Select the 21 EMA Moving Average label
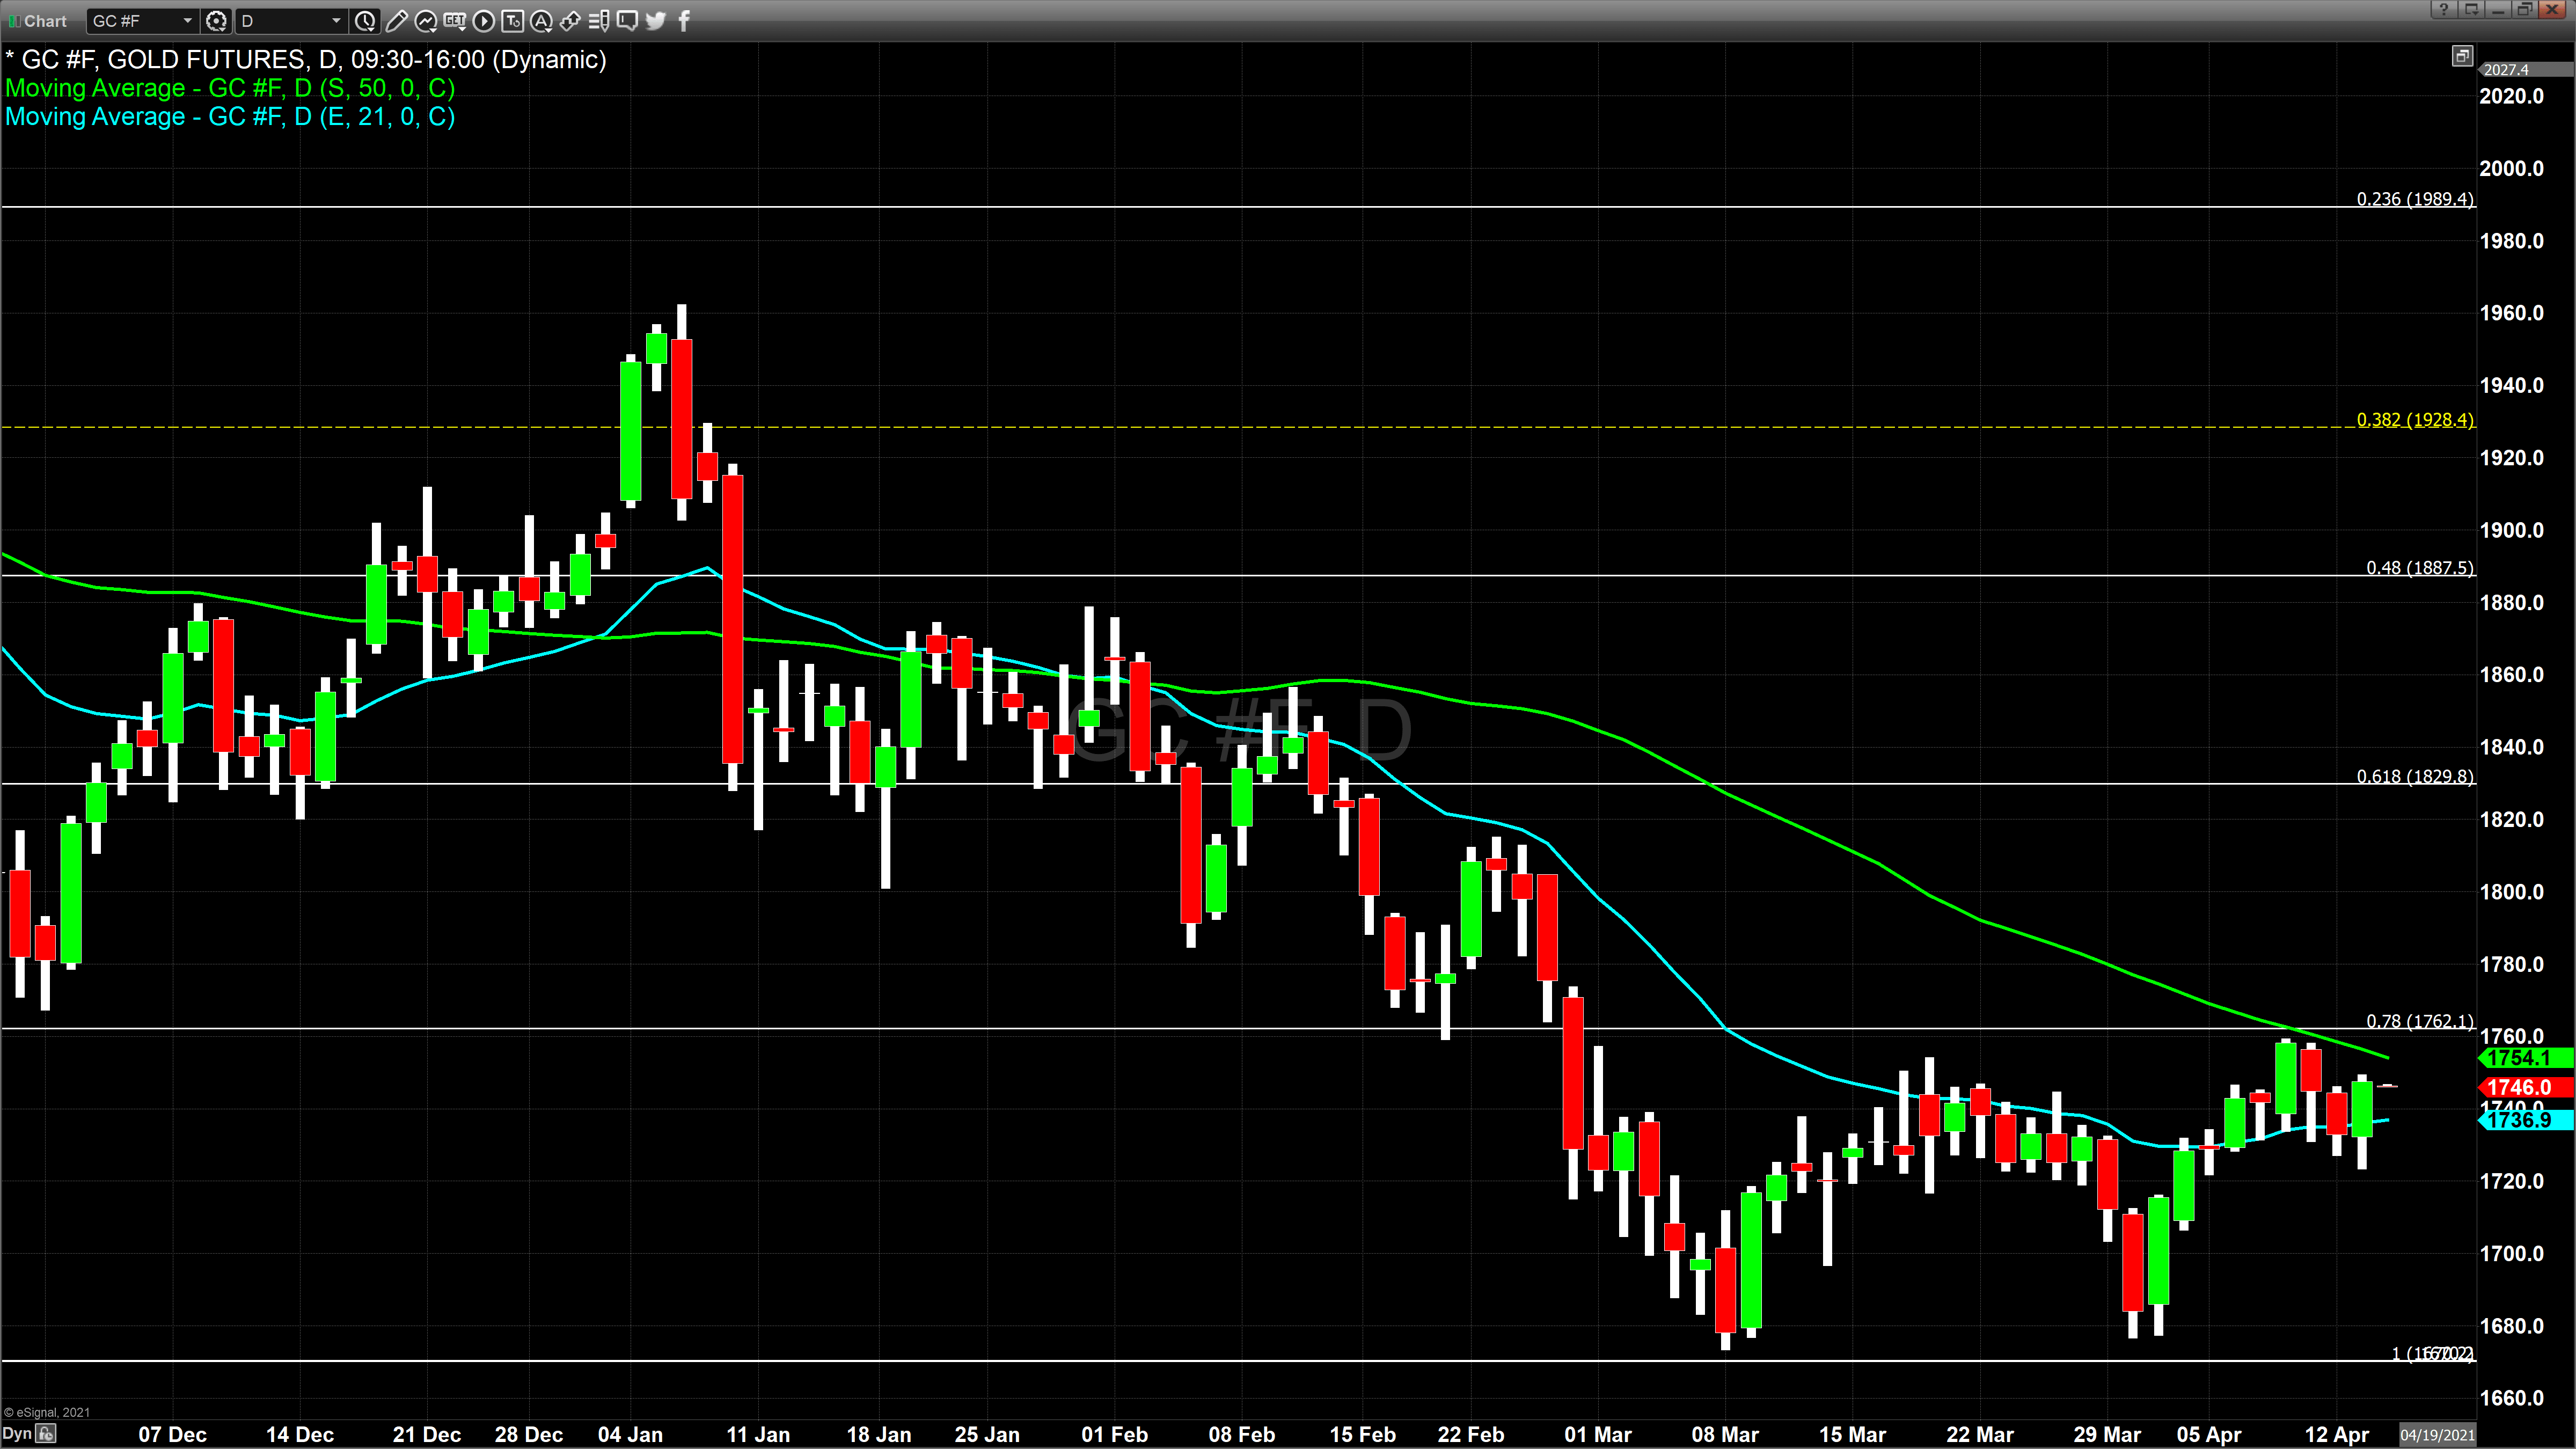2576x1449 pixels. coord(230,117)
